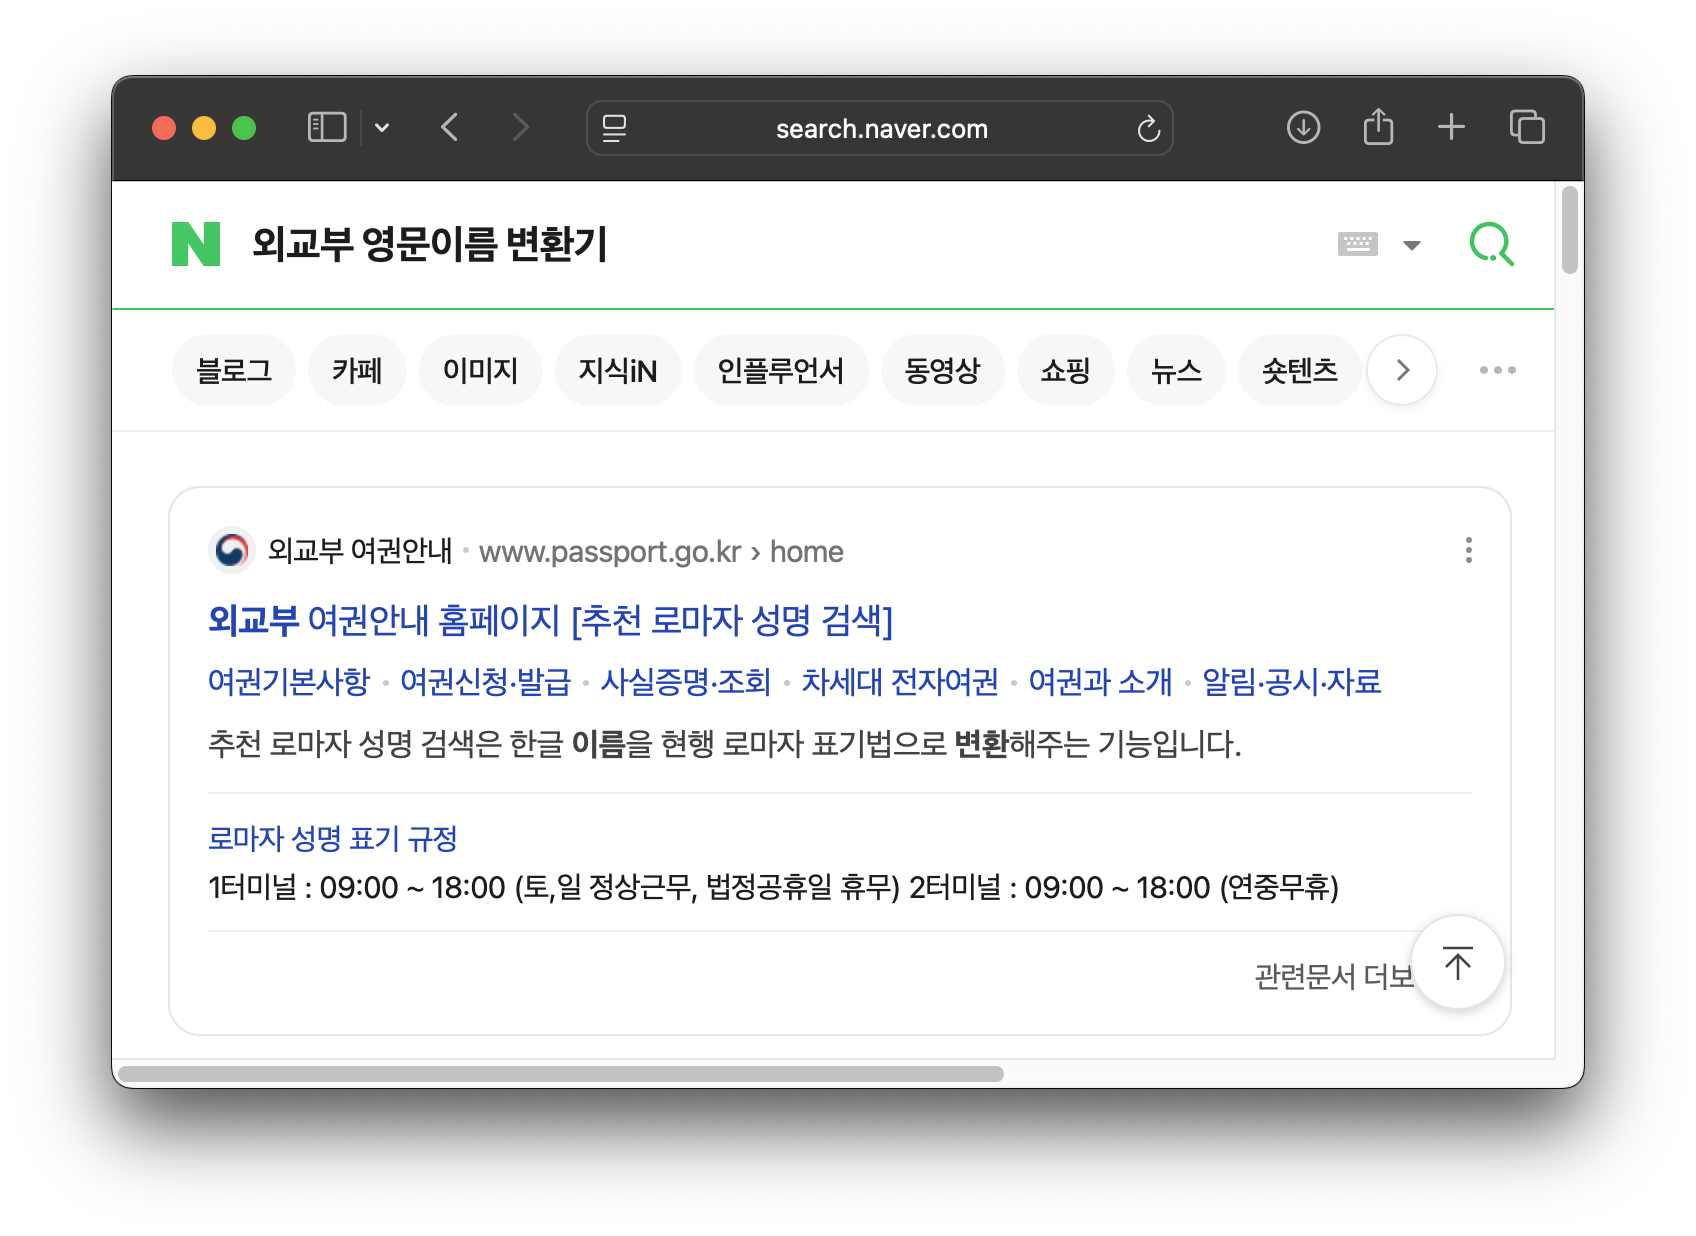Show Safari tab overview
Screen dimensions: 1696x1236
tap(1527, 128)
